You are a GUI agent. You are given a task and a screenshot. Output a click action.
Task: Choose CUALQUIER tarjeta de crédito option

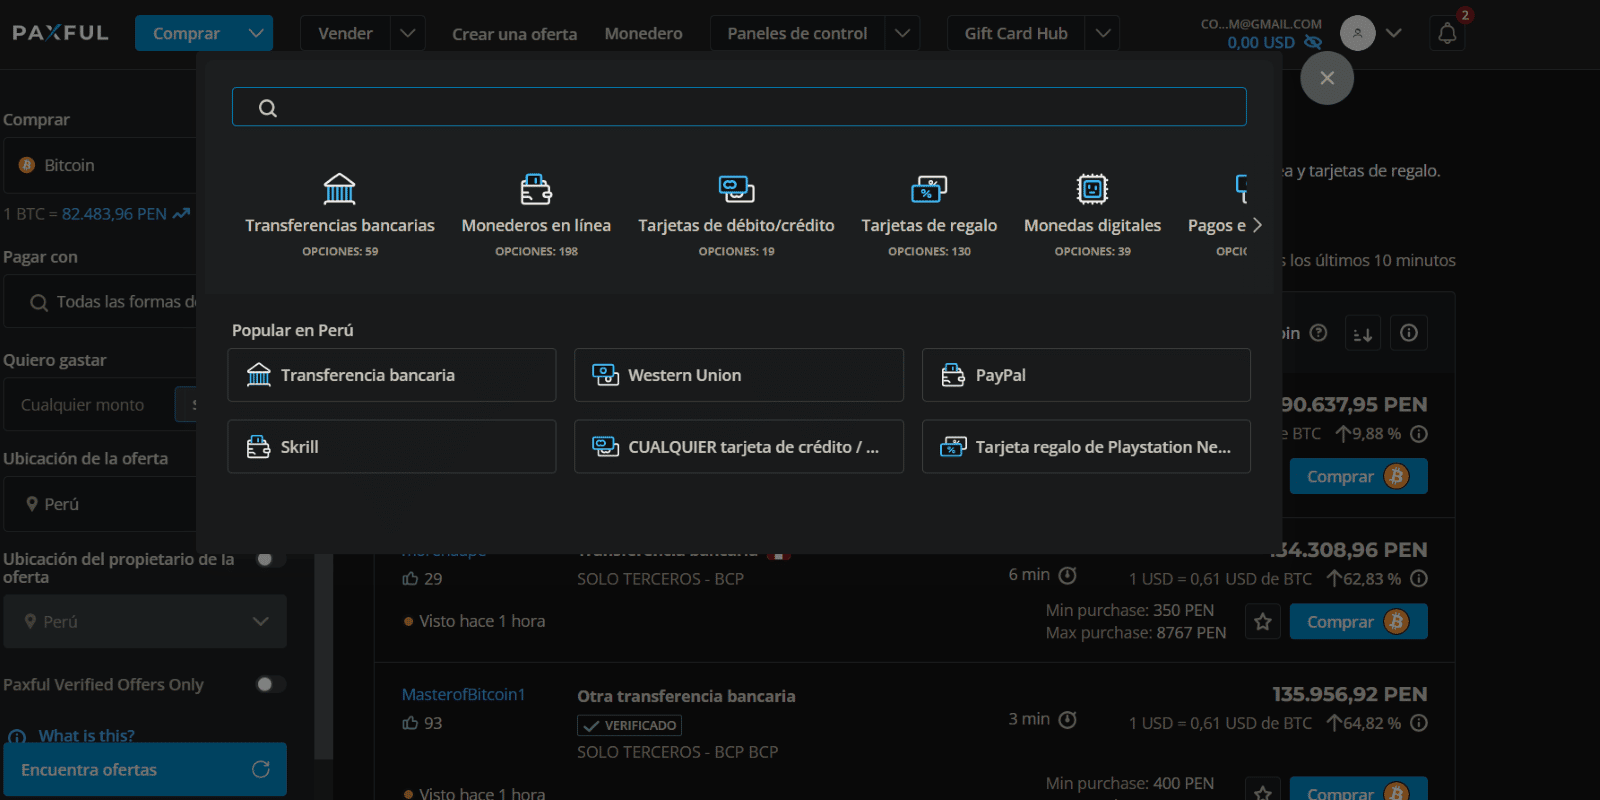coord(739,446)
